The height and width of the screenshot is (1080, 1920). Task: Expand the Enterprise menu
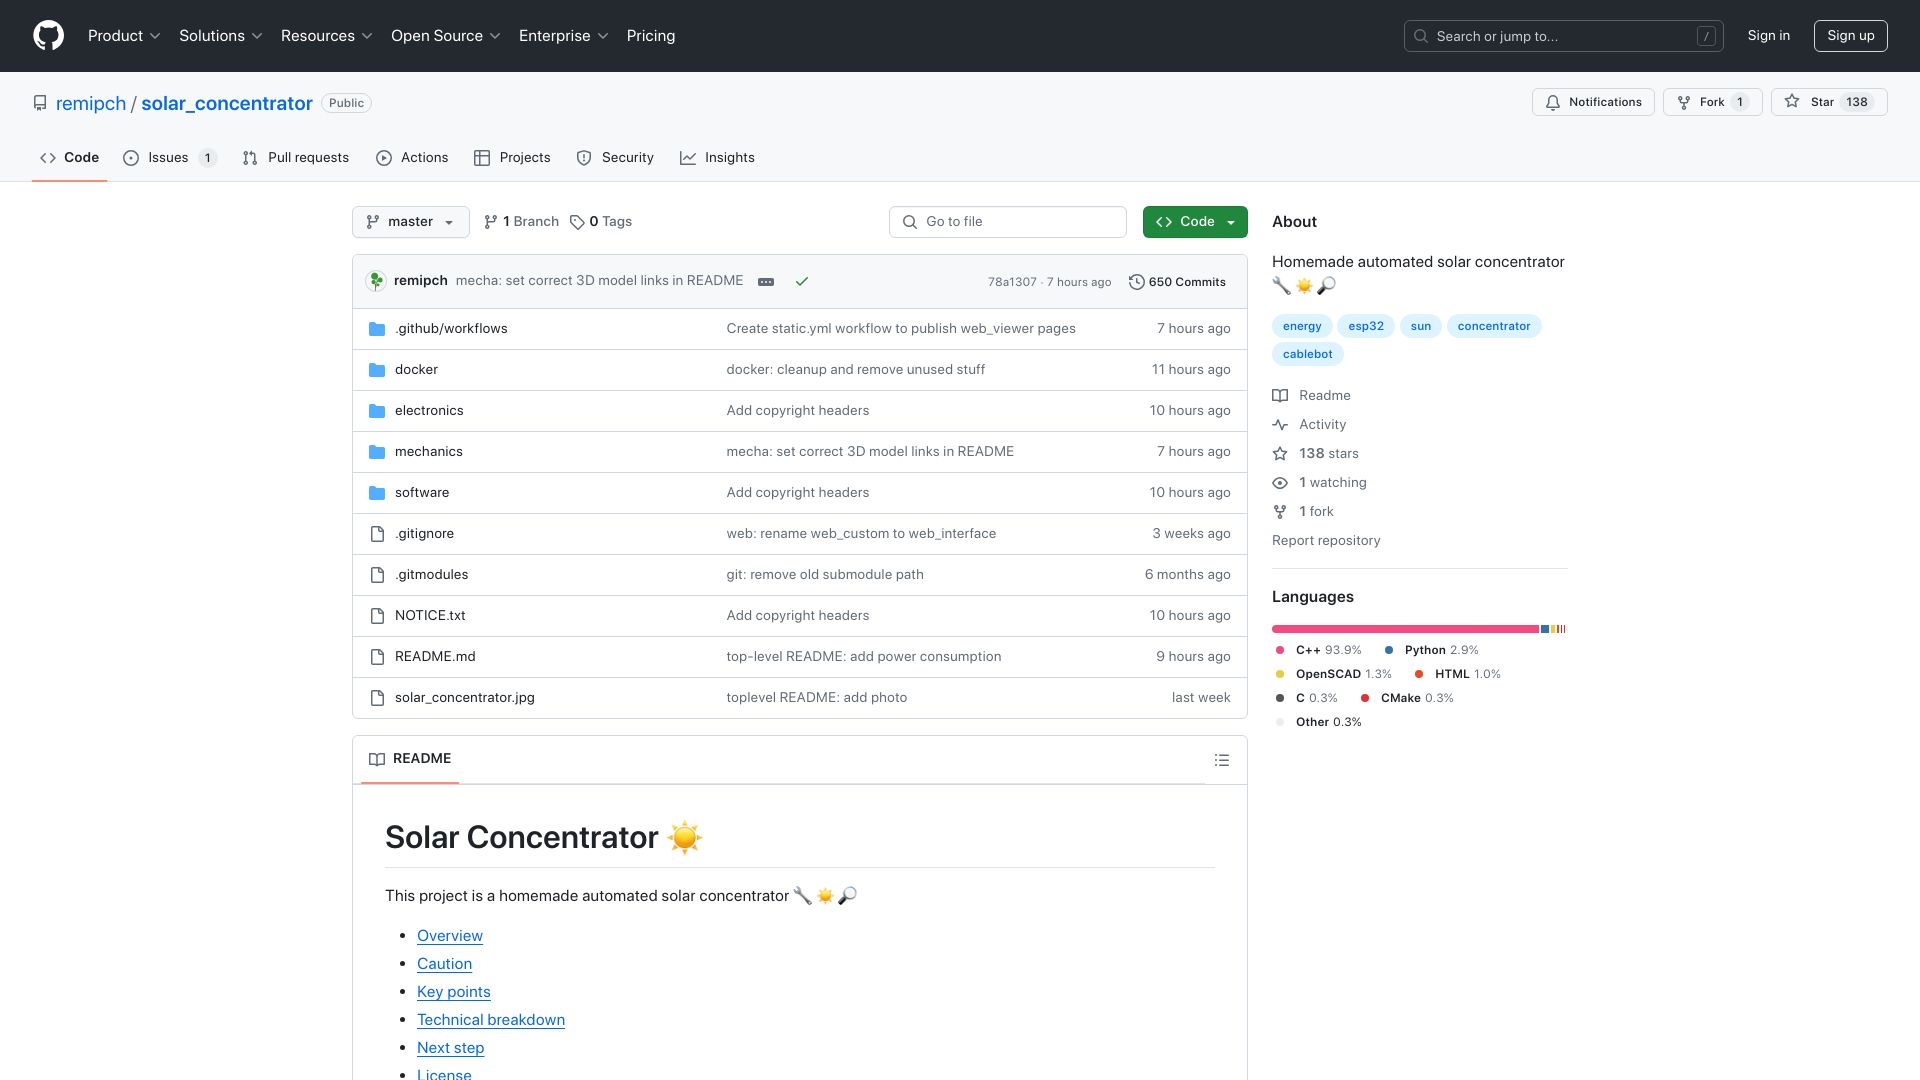point(563,36)
